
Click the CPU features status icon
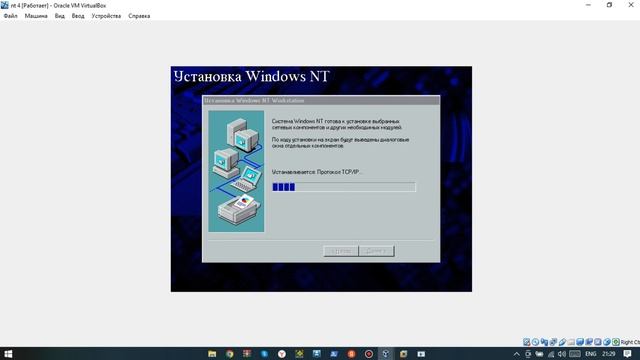click(598, 342)
